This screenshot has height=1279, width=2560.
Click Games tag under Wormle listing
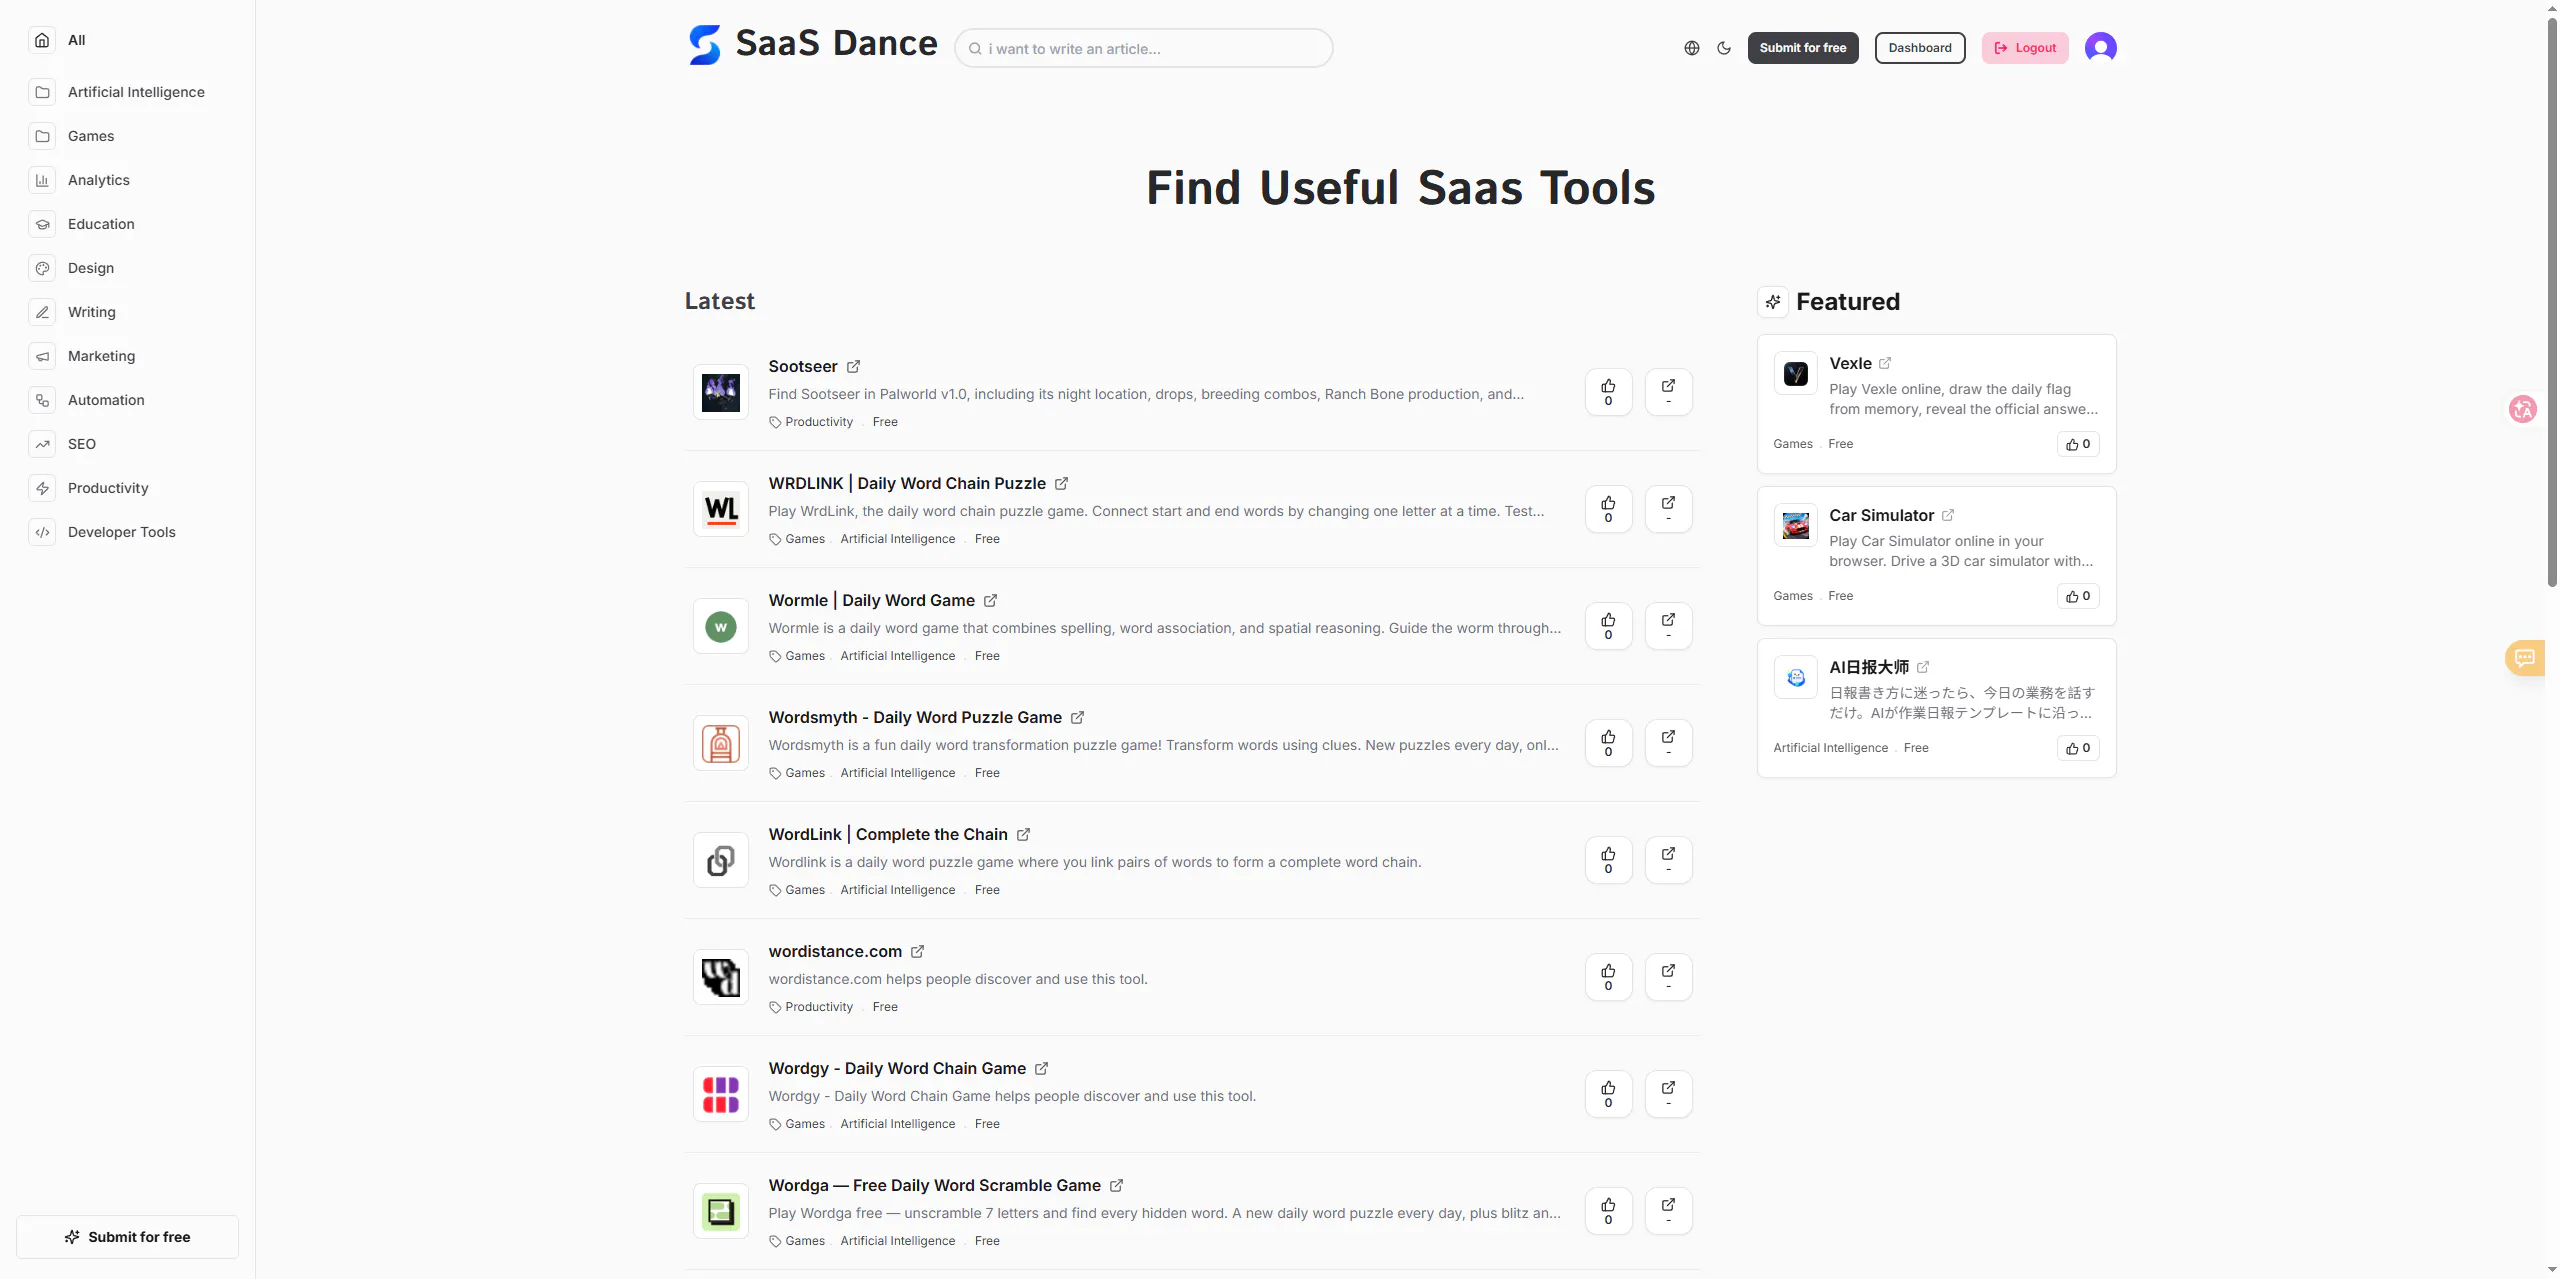[x=805, y=656]
